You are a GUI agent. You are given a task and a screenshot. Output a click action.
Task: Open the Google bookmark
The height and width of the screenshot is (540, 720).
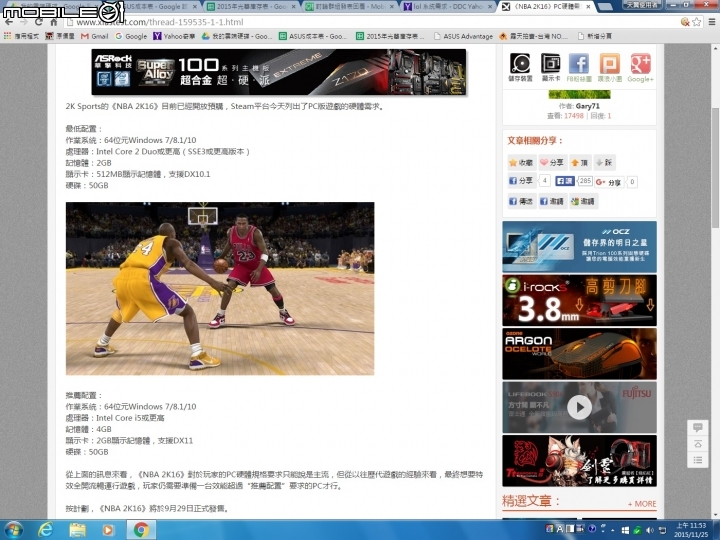click(131, 36)
